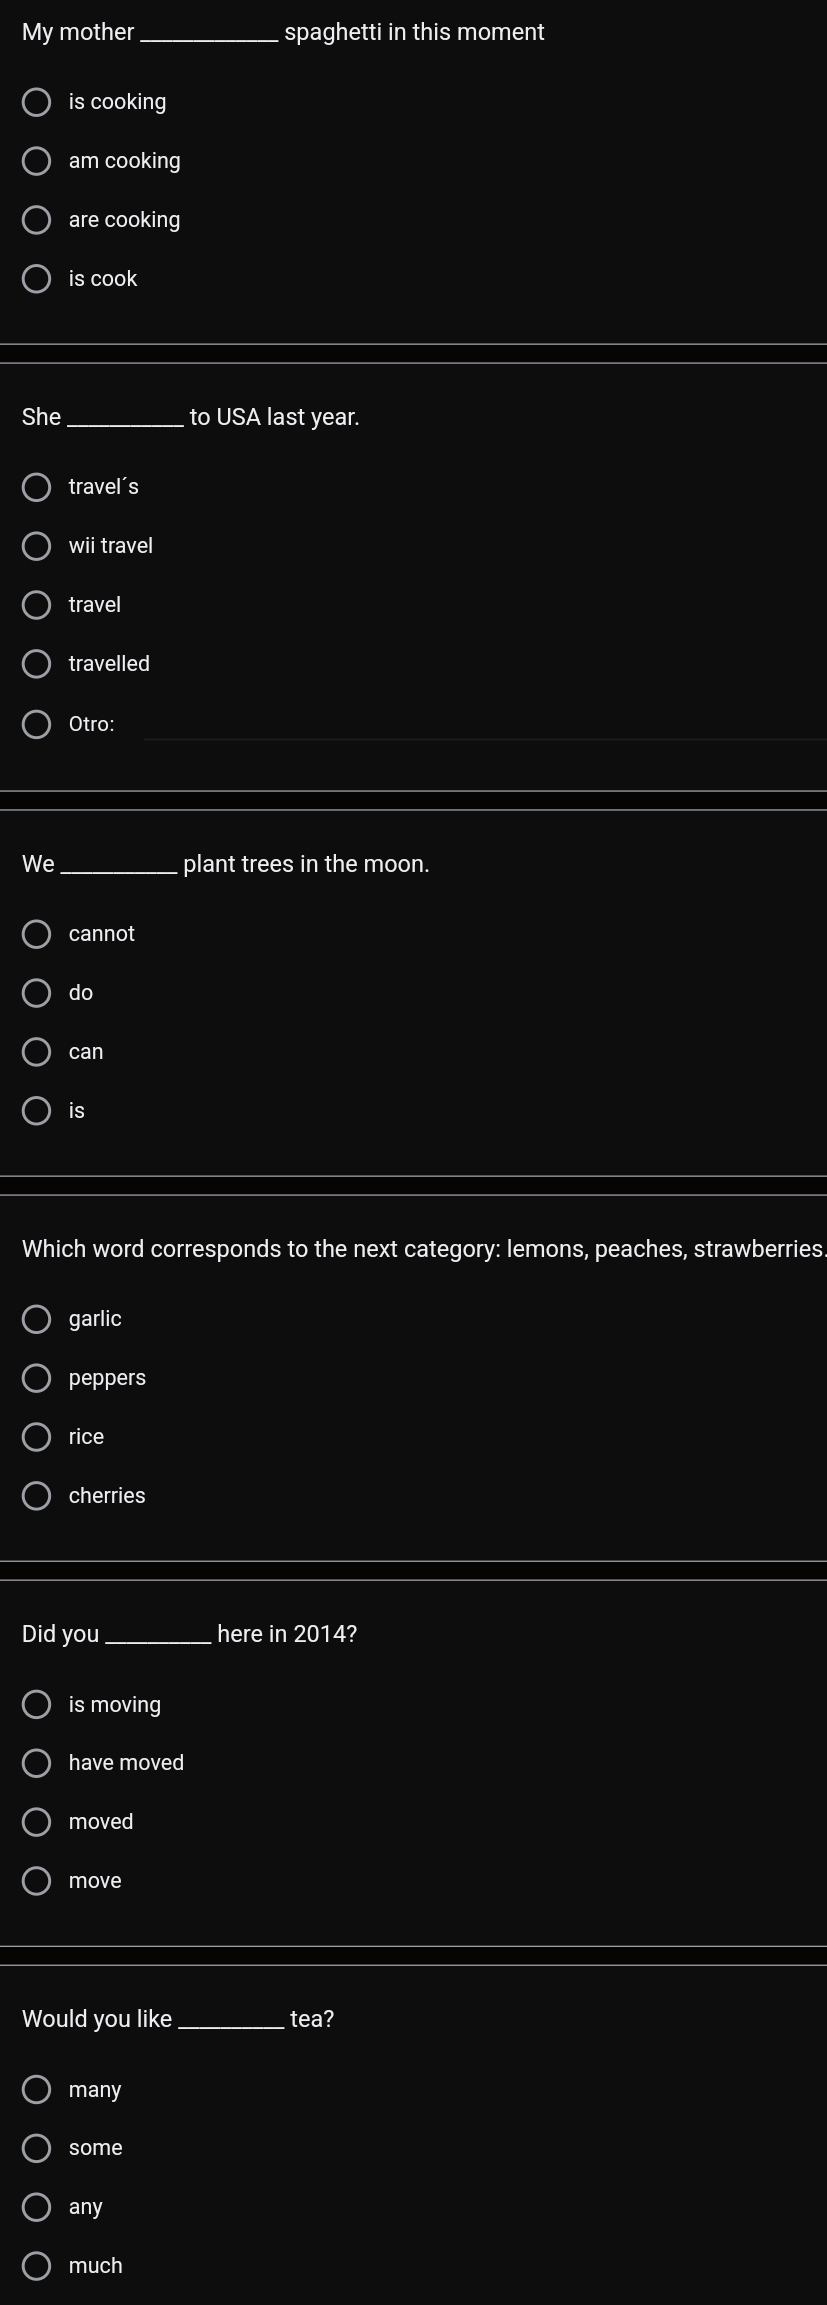Select the "can" radio option
Screen dimensions: 827x2305
(x=37, y=1052)
